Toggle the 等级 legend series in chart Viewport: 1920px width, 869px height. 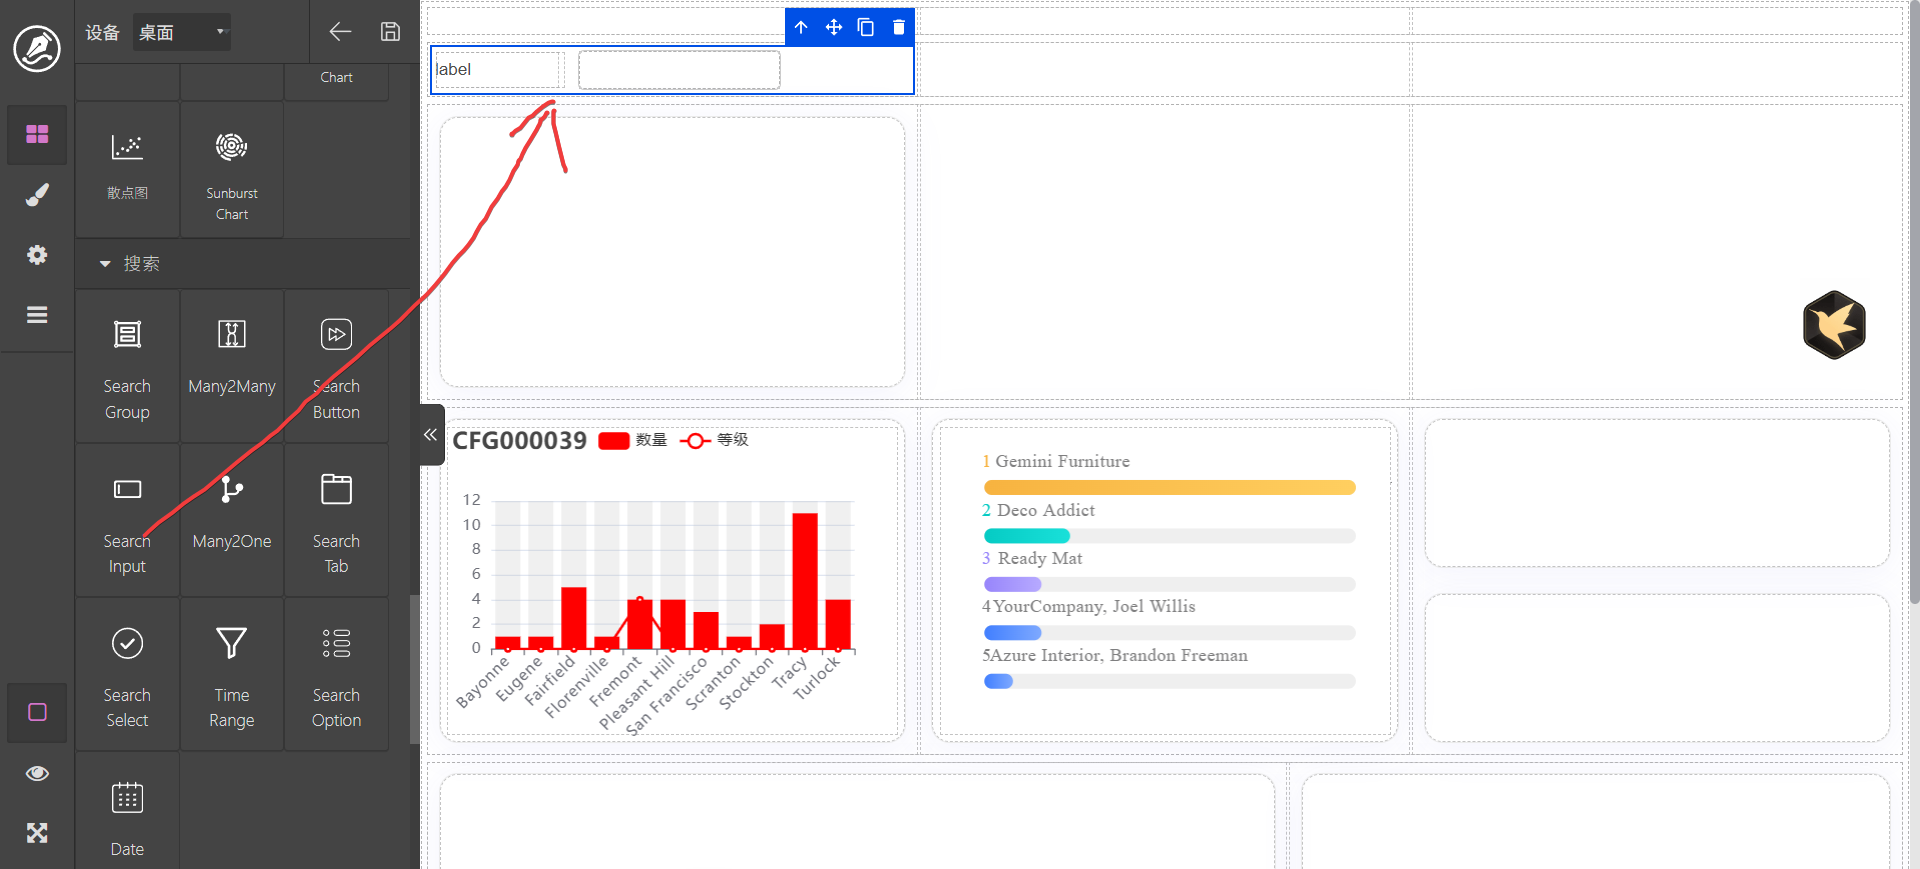click(714, 440)
